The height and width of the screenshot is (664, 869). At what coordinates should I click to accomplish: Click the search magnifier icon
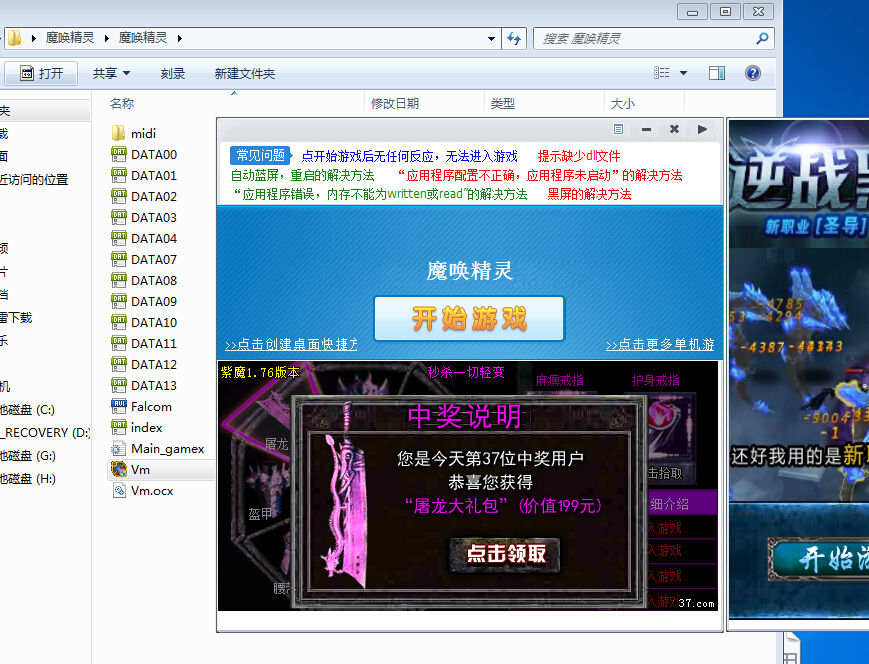click(762, 39)
